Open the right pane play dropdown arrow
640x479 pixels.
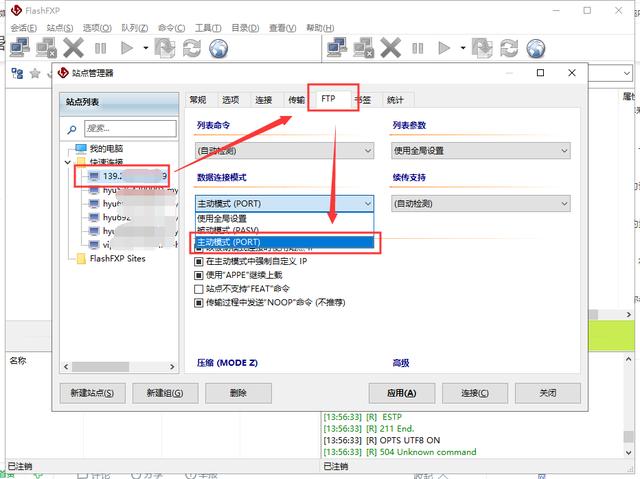point(463,48)
